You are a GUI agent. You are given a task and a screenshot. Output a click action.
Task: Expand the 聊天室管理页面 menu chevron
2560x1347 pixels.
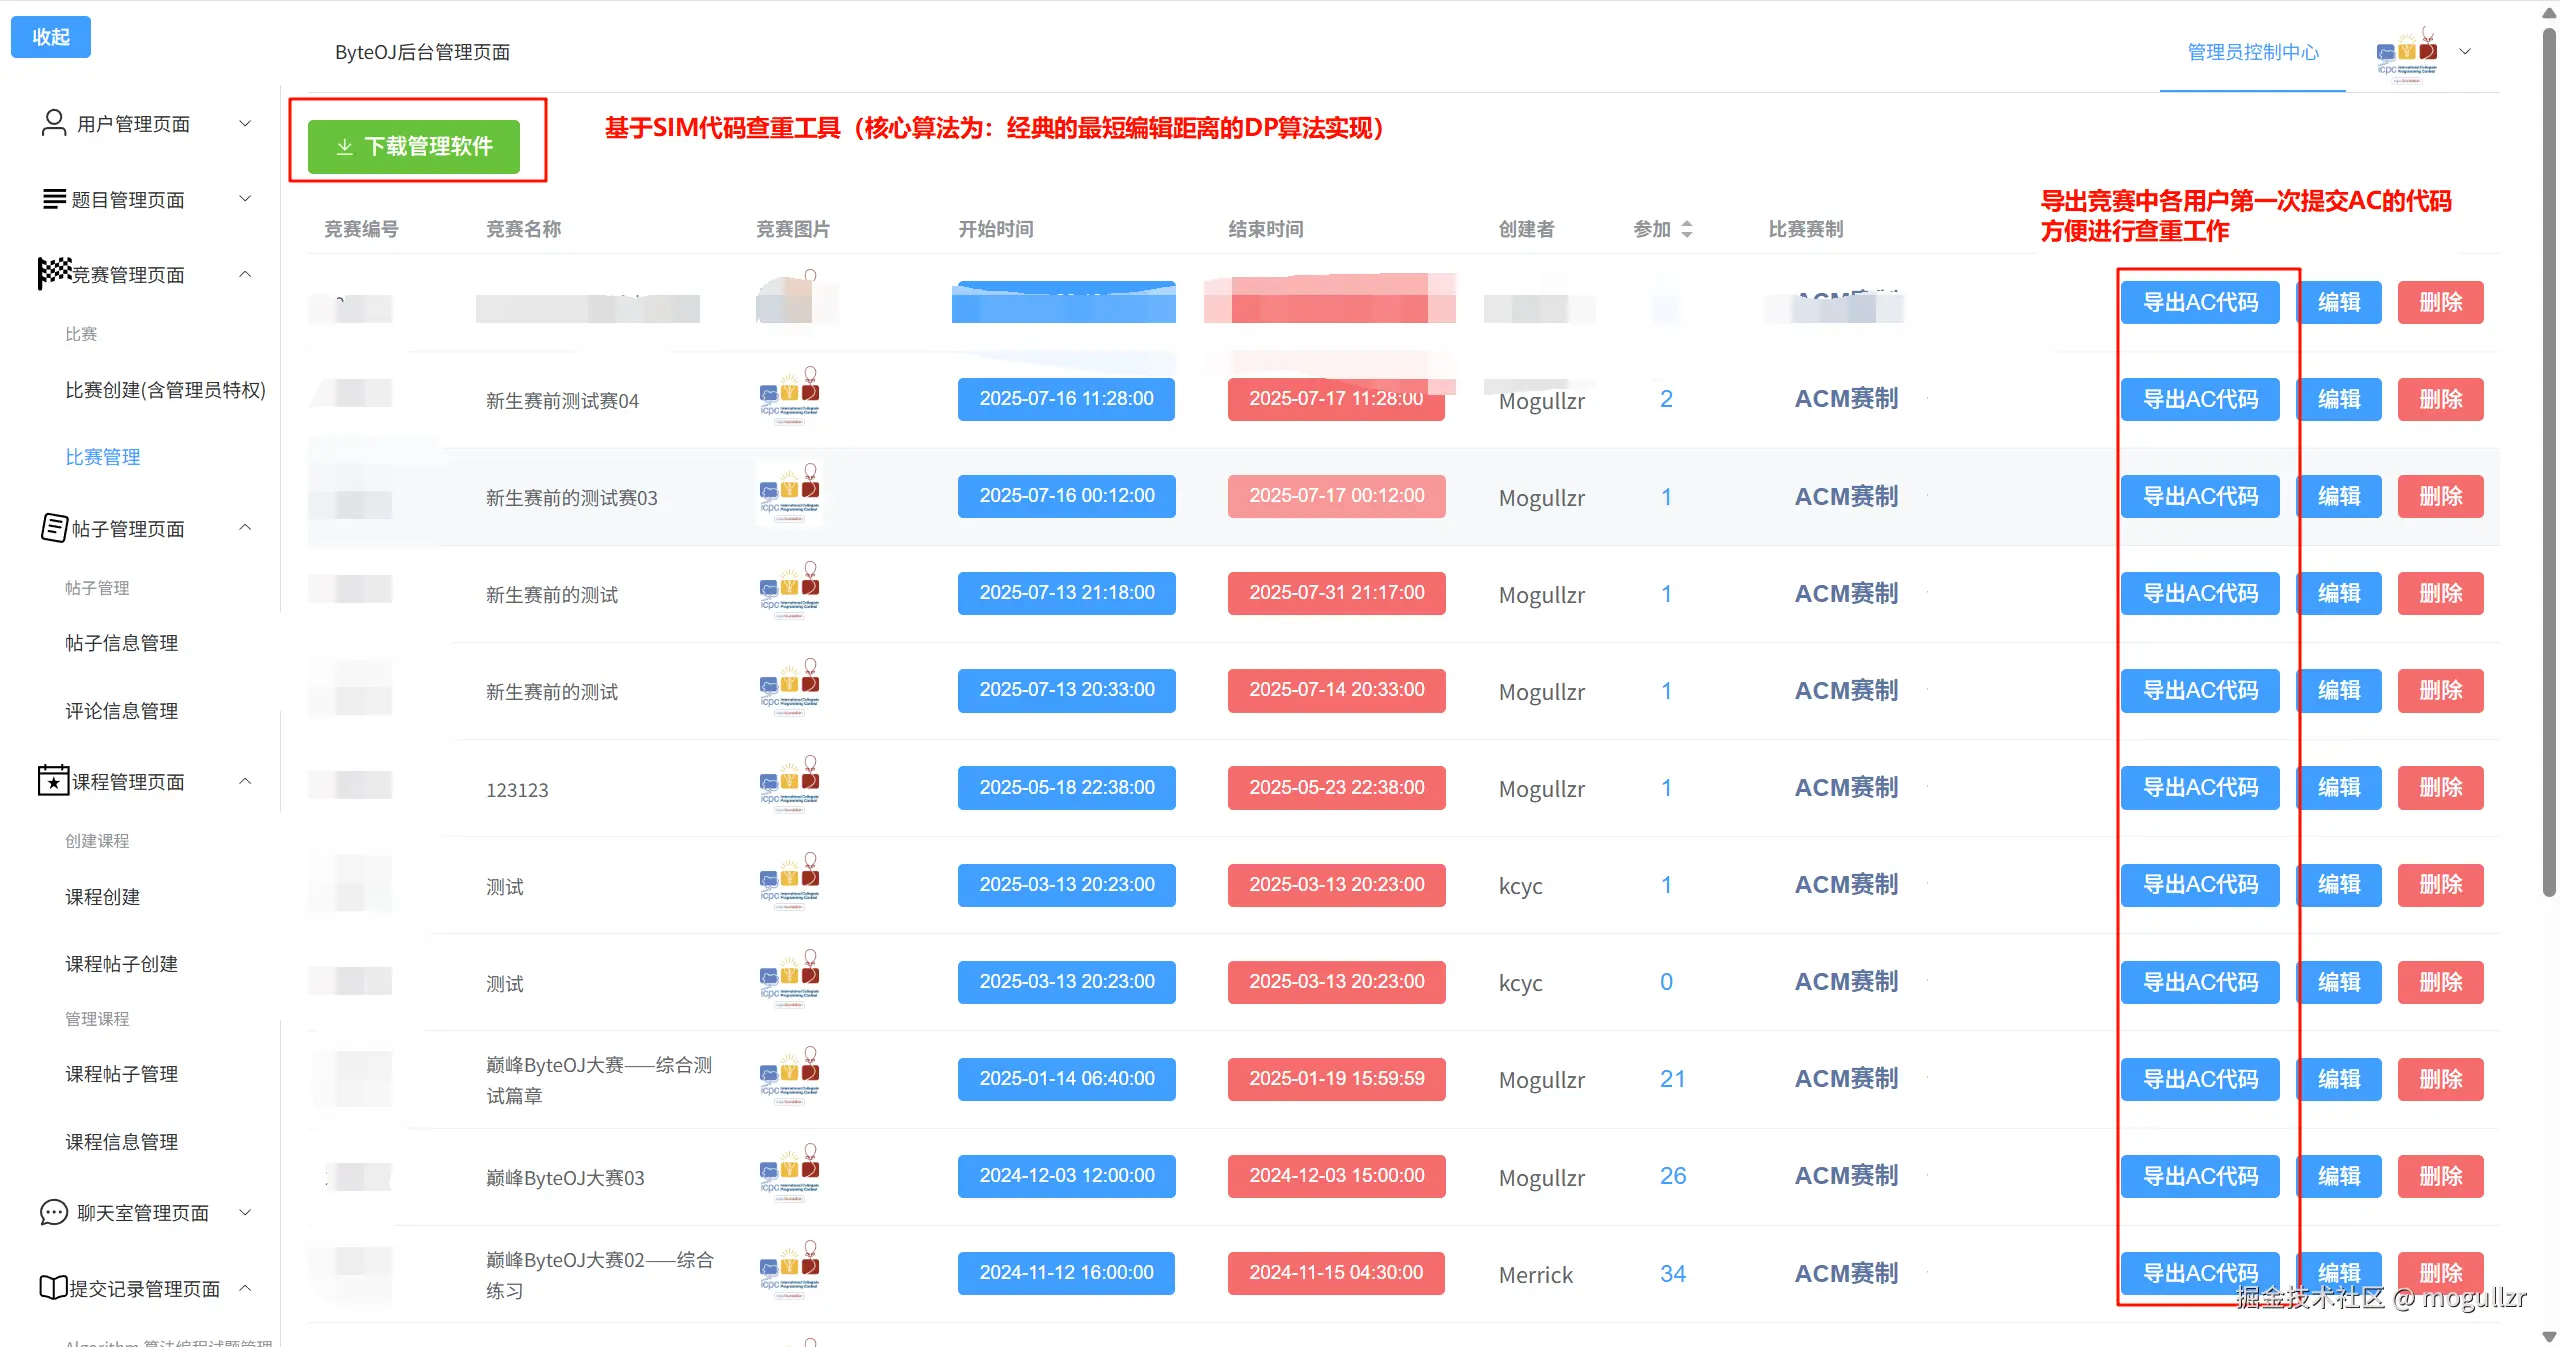pyautogui.click(x=245, y=1212)
